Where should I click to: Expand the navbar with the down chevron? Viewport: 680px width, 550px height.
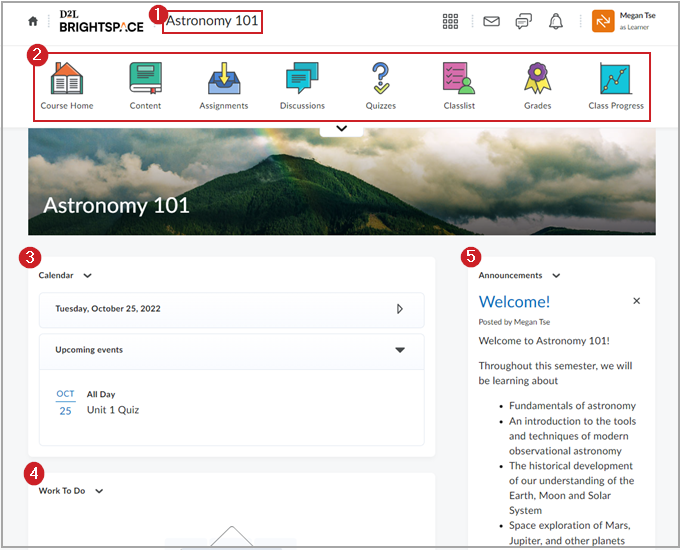click(x=341, y=128)
